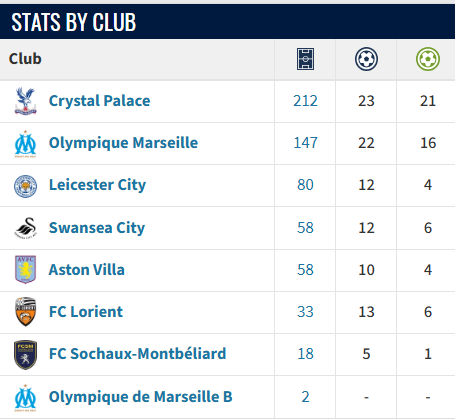The width and height of the screenshot is (455, 420).
Task: Click the dark football goals icon
Action: pyautogui.click(x=366, y=59)
